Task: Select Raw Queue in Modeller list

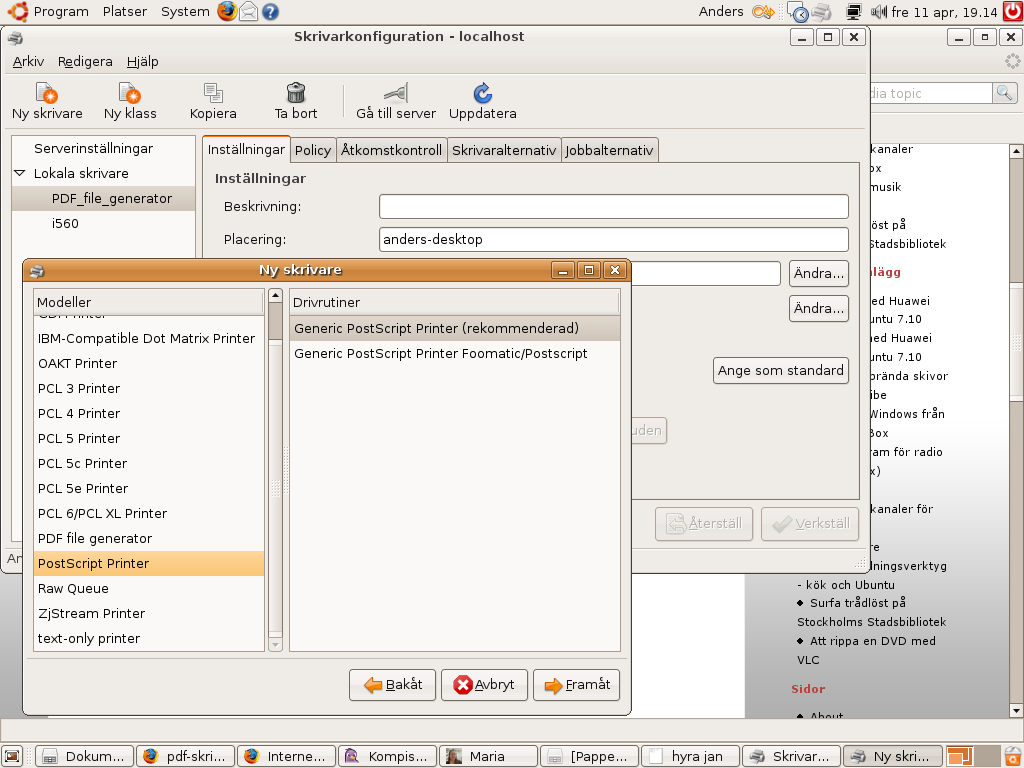Action: (x=149, y=588)
